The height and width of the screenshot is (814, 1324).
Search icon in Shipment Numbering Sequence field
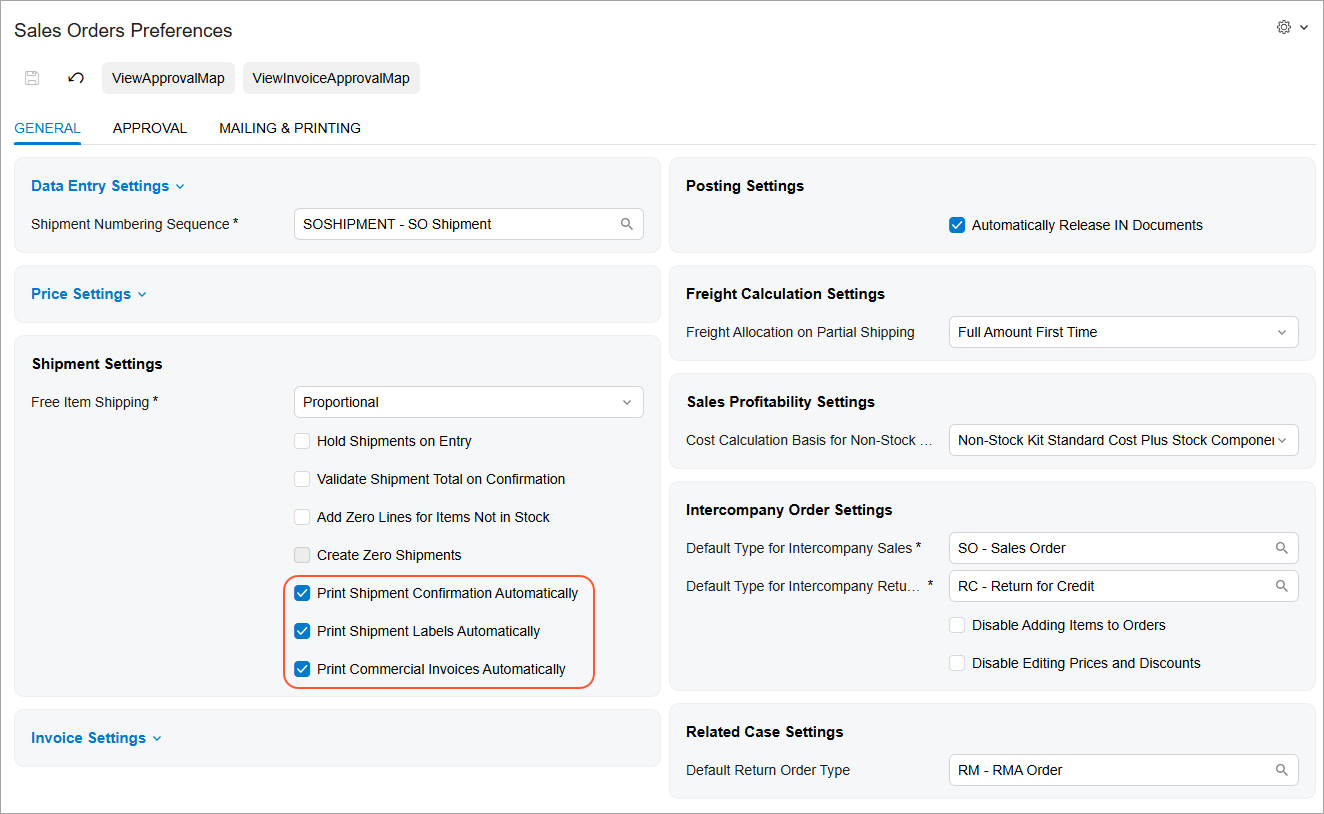pyautogui.click(x=627, y=224)
